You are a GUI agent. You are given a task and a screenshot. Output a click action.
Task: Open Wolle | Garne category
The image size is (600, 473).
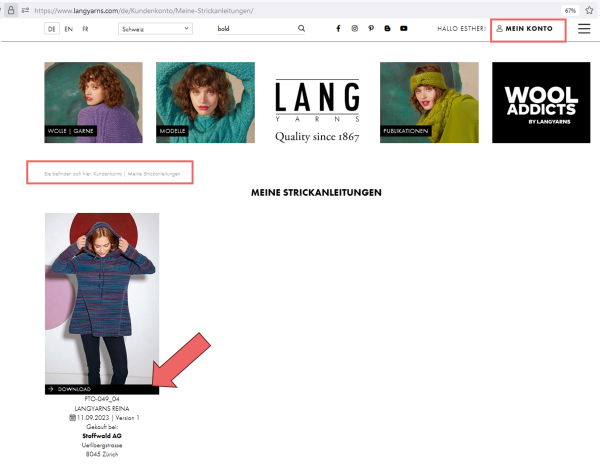(86, 103)
